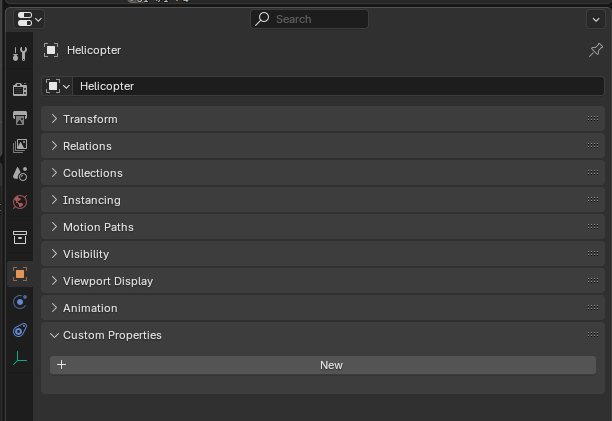Click the Motion Paths panel drag grip
This screenshot has height=421, width=612.
(592, 227)
